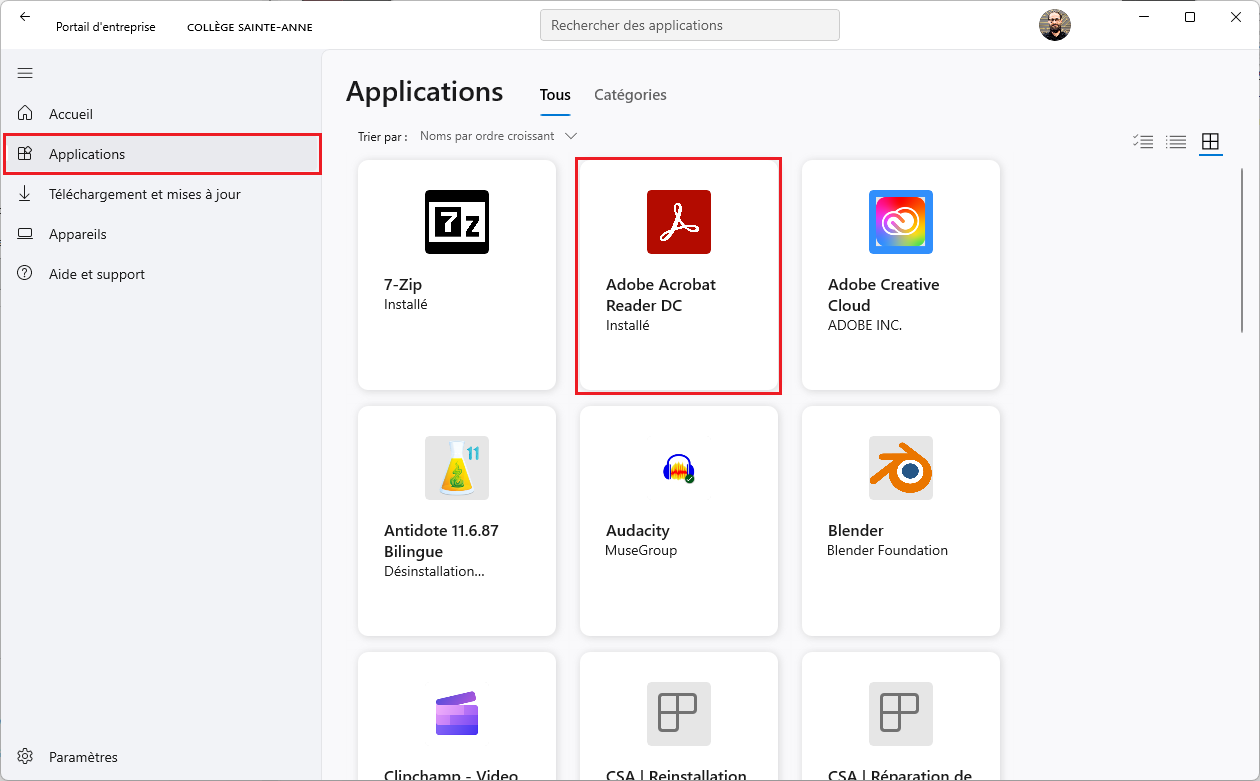Switch to grid tile view
The image size is (1260, 781).
[1210, 142]
